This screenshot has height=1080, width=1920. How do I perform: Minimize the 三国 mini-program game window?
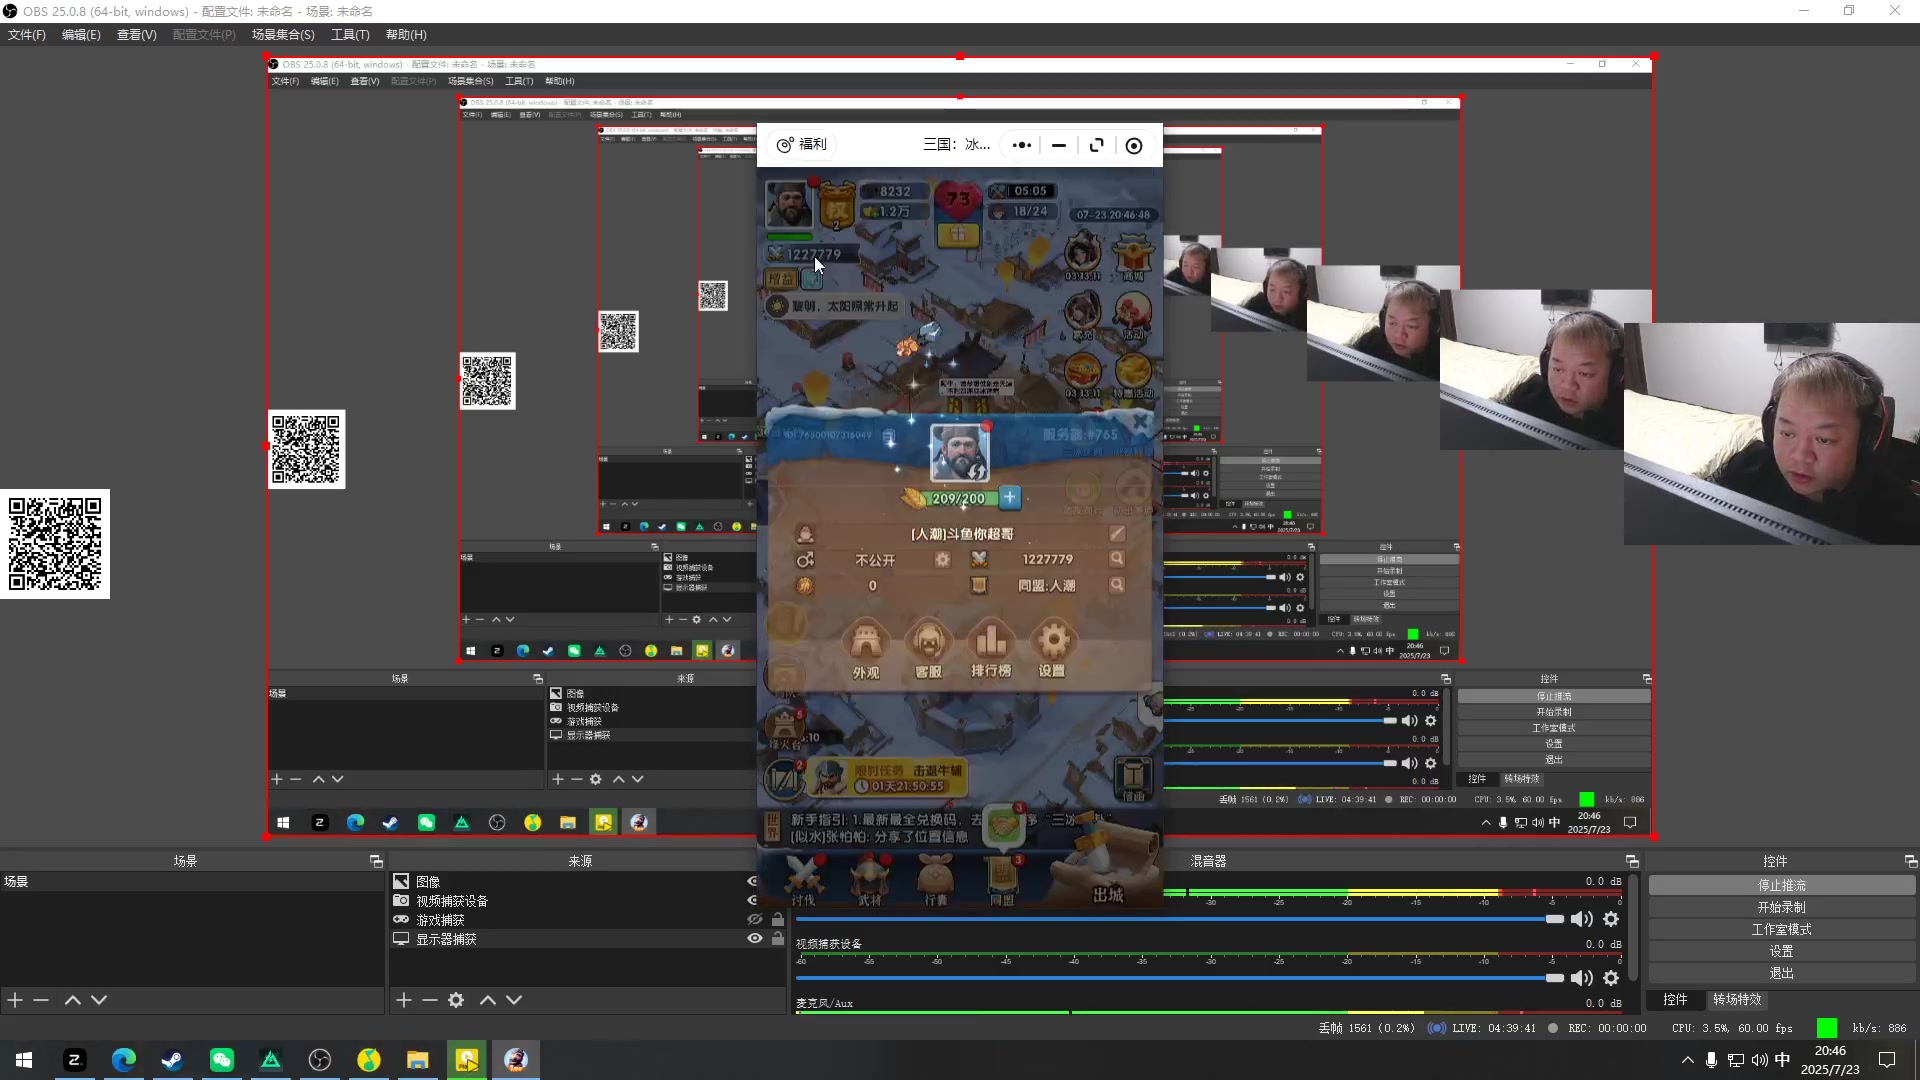[1059, 145]
